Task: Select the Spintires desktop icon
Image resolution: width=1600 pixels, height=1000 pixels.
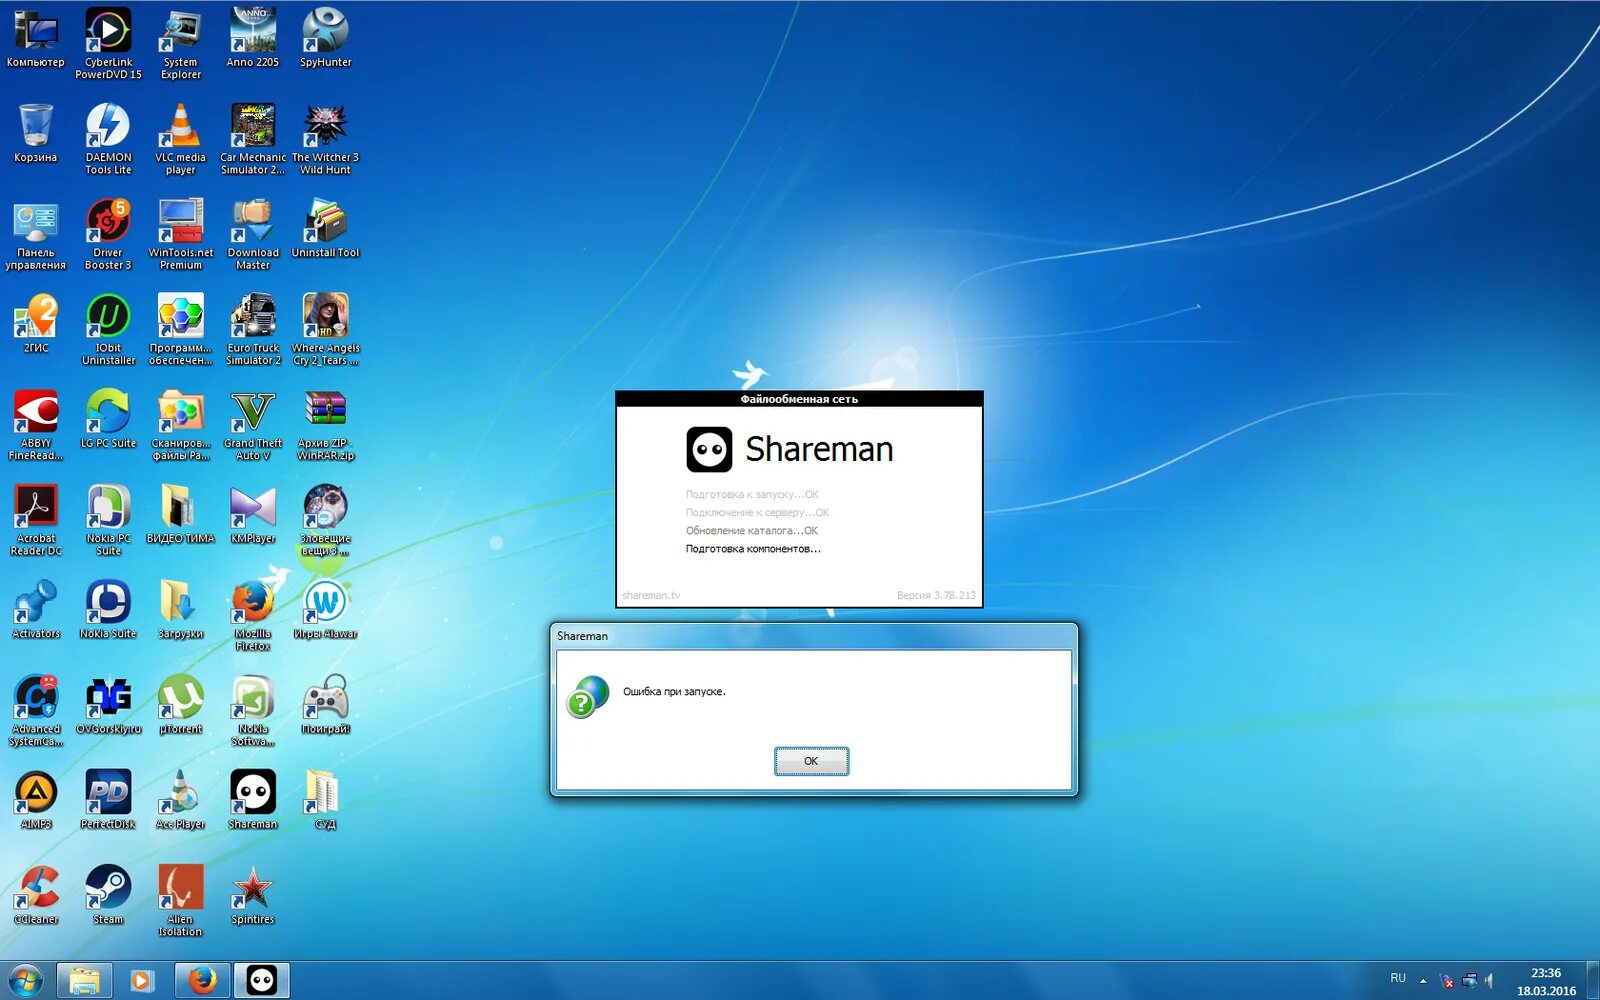Action: click(x=253, y=895)
